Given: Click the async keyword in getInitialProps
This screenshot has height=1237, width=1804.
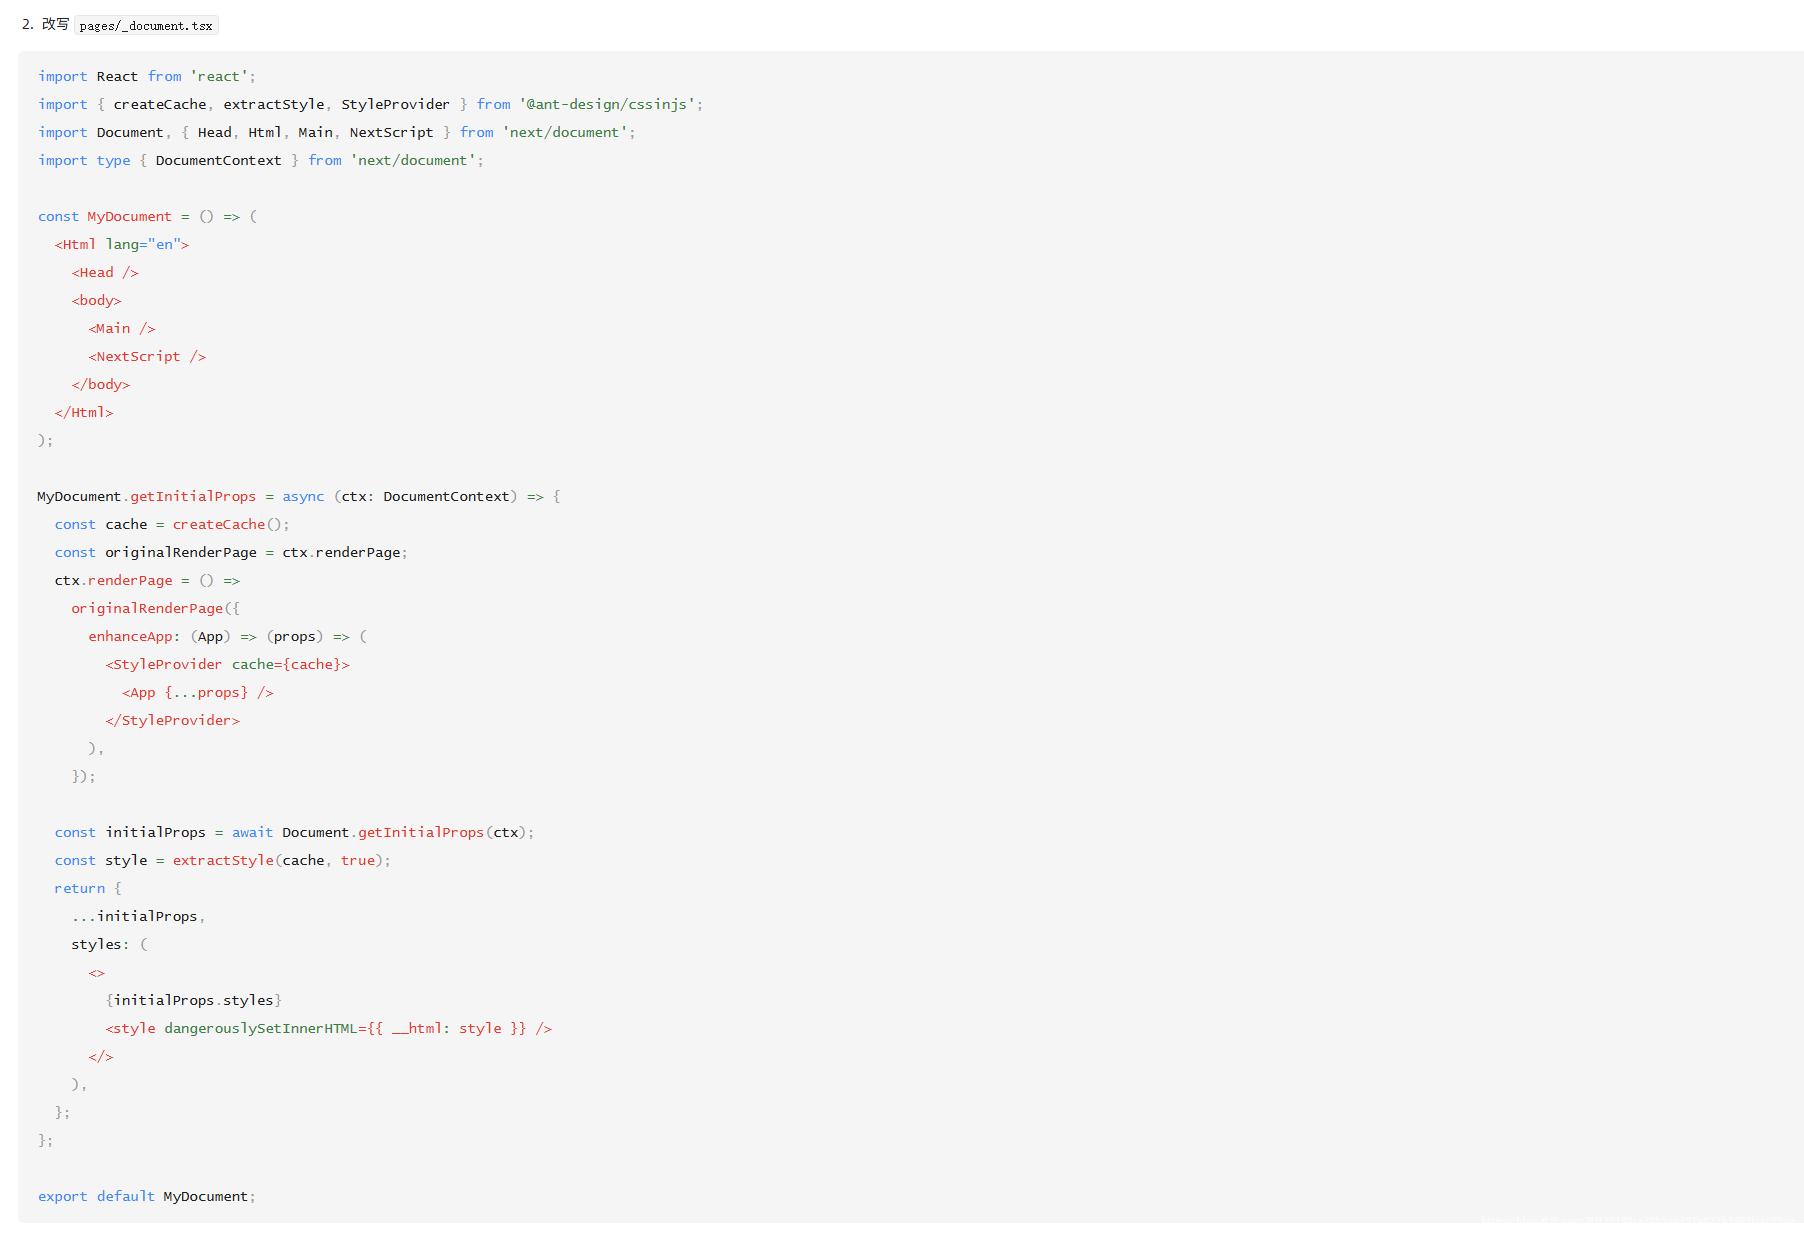Looking at the screenshot, I should (303, 496).
